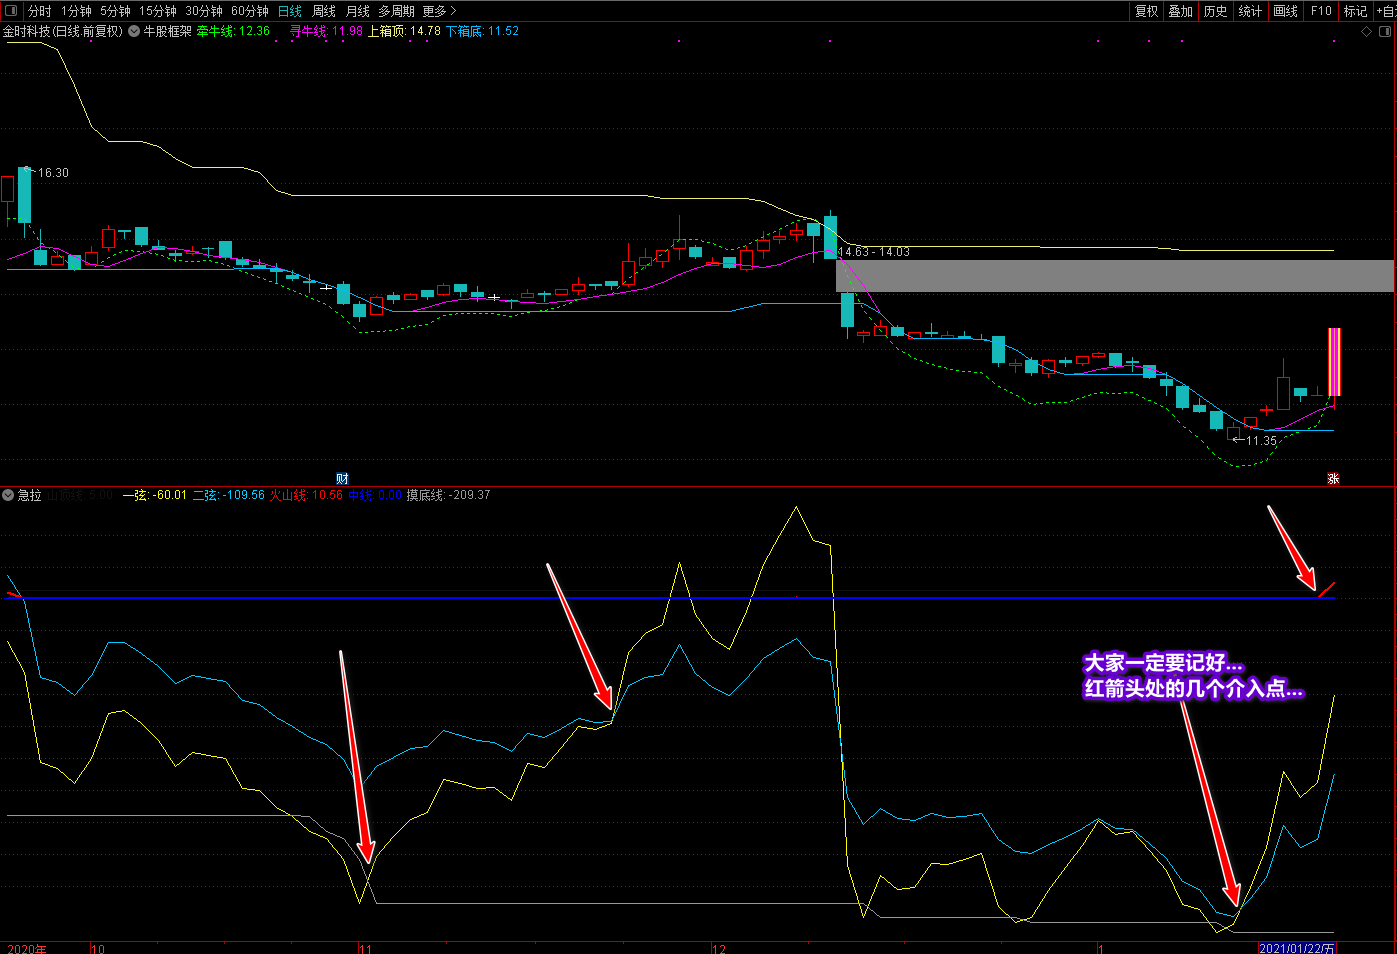This screenshot has width=1397, height=954.
Task: Click the 10 month marker on time axis
Action: (98, 948)
